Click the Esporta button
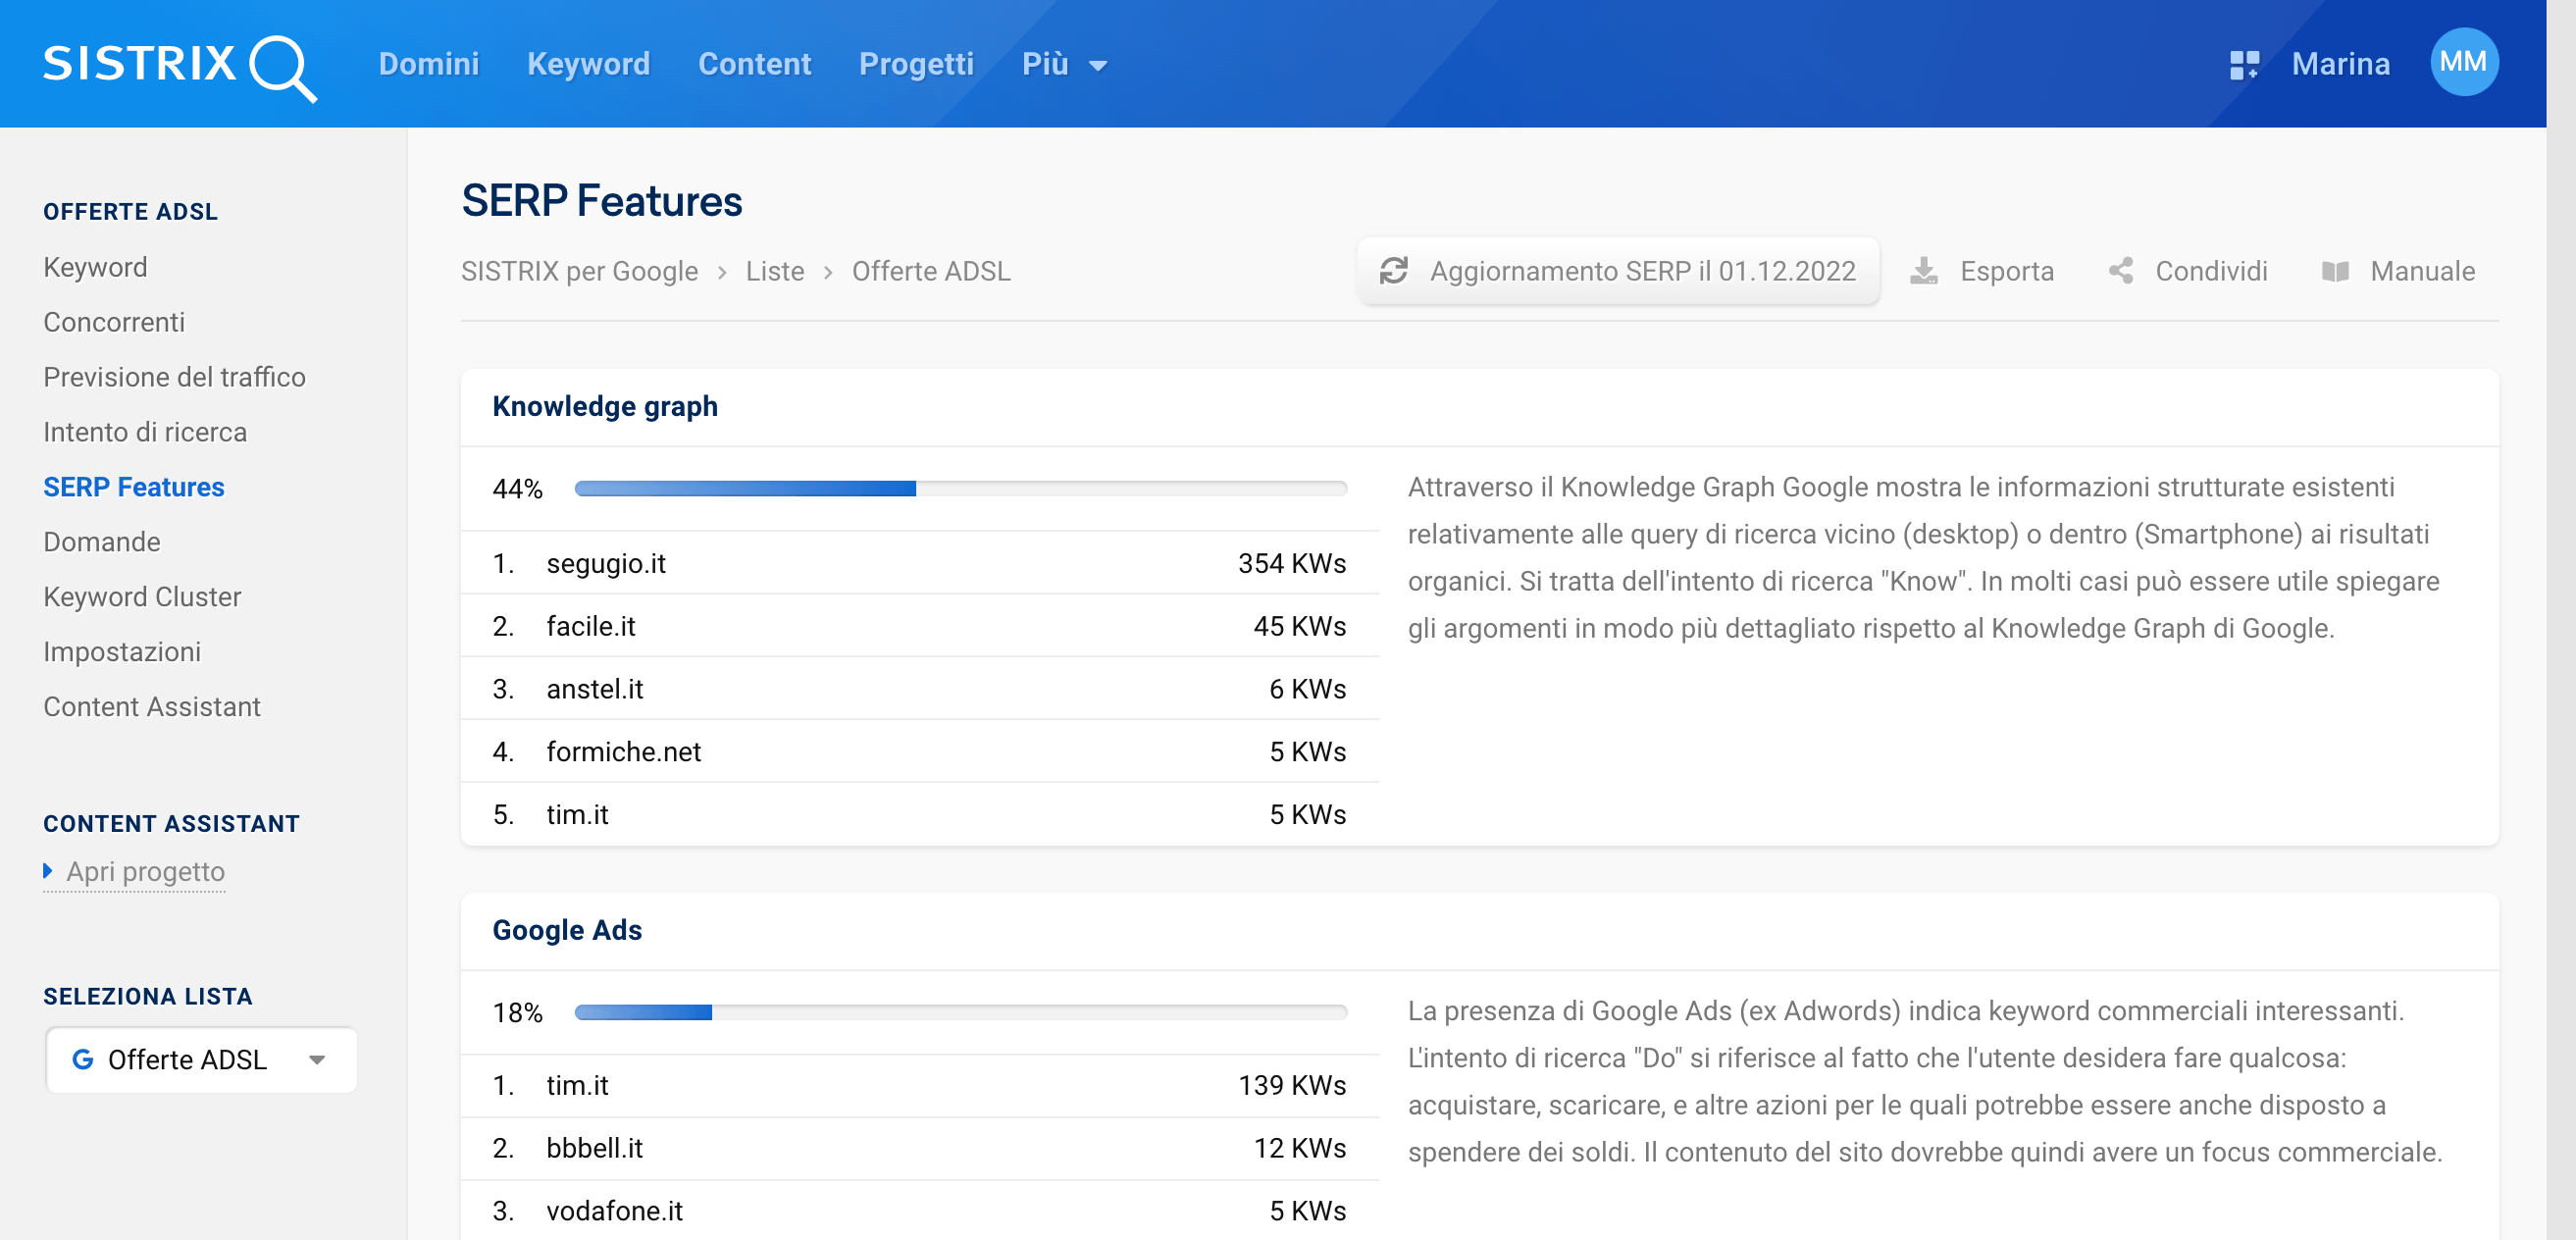The image size is (2576, 1240). coord(1982,271)
